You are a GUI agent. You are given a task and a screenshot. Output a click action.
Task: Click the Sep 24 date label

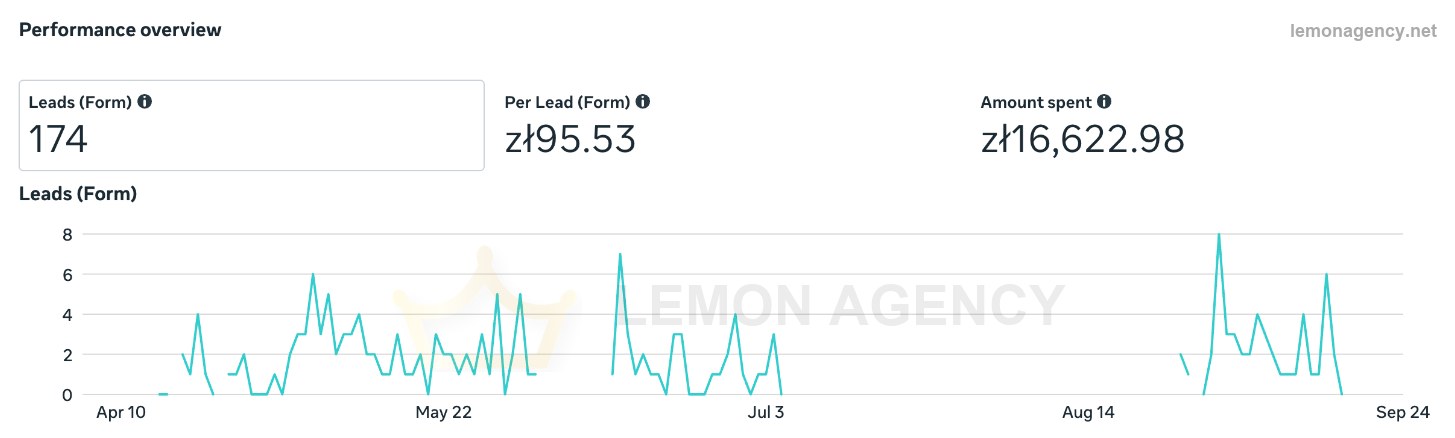[x=1403, y=412]
